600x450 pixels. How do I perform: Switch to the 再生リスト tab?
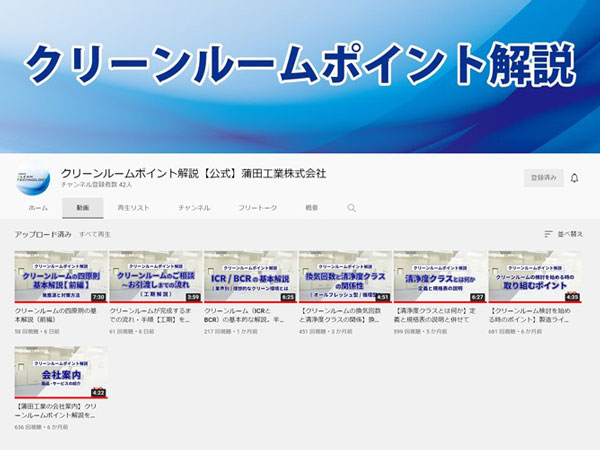pyautogui.click(x=133, y=208)
